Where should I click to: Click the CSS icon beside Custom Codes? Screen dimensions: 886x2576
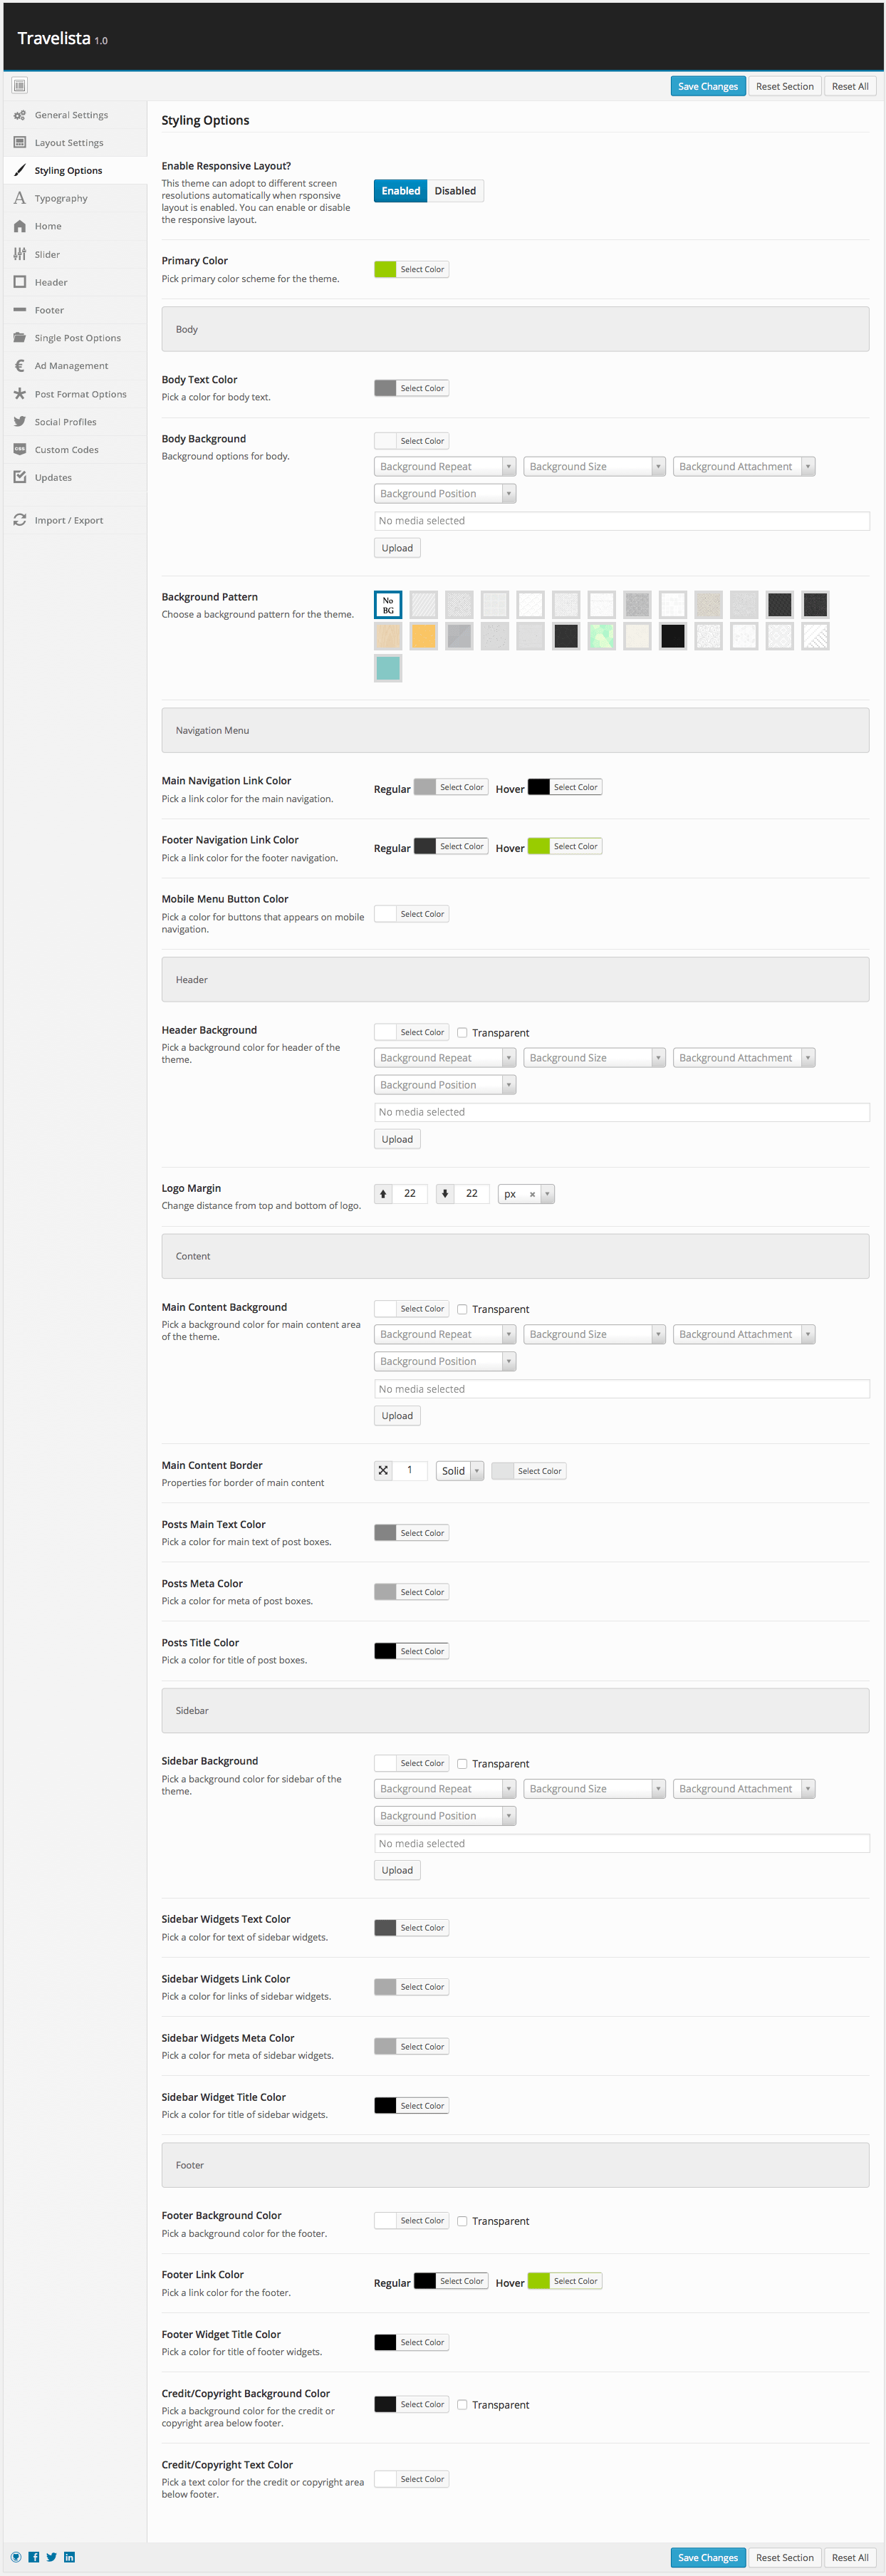click(x=20, y=449)
